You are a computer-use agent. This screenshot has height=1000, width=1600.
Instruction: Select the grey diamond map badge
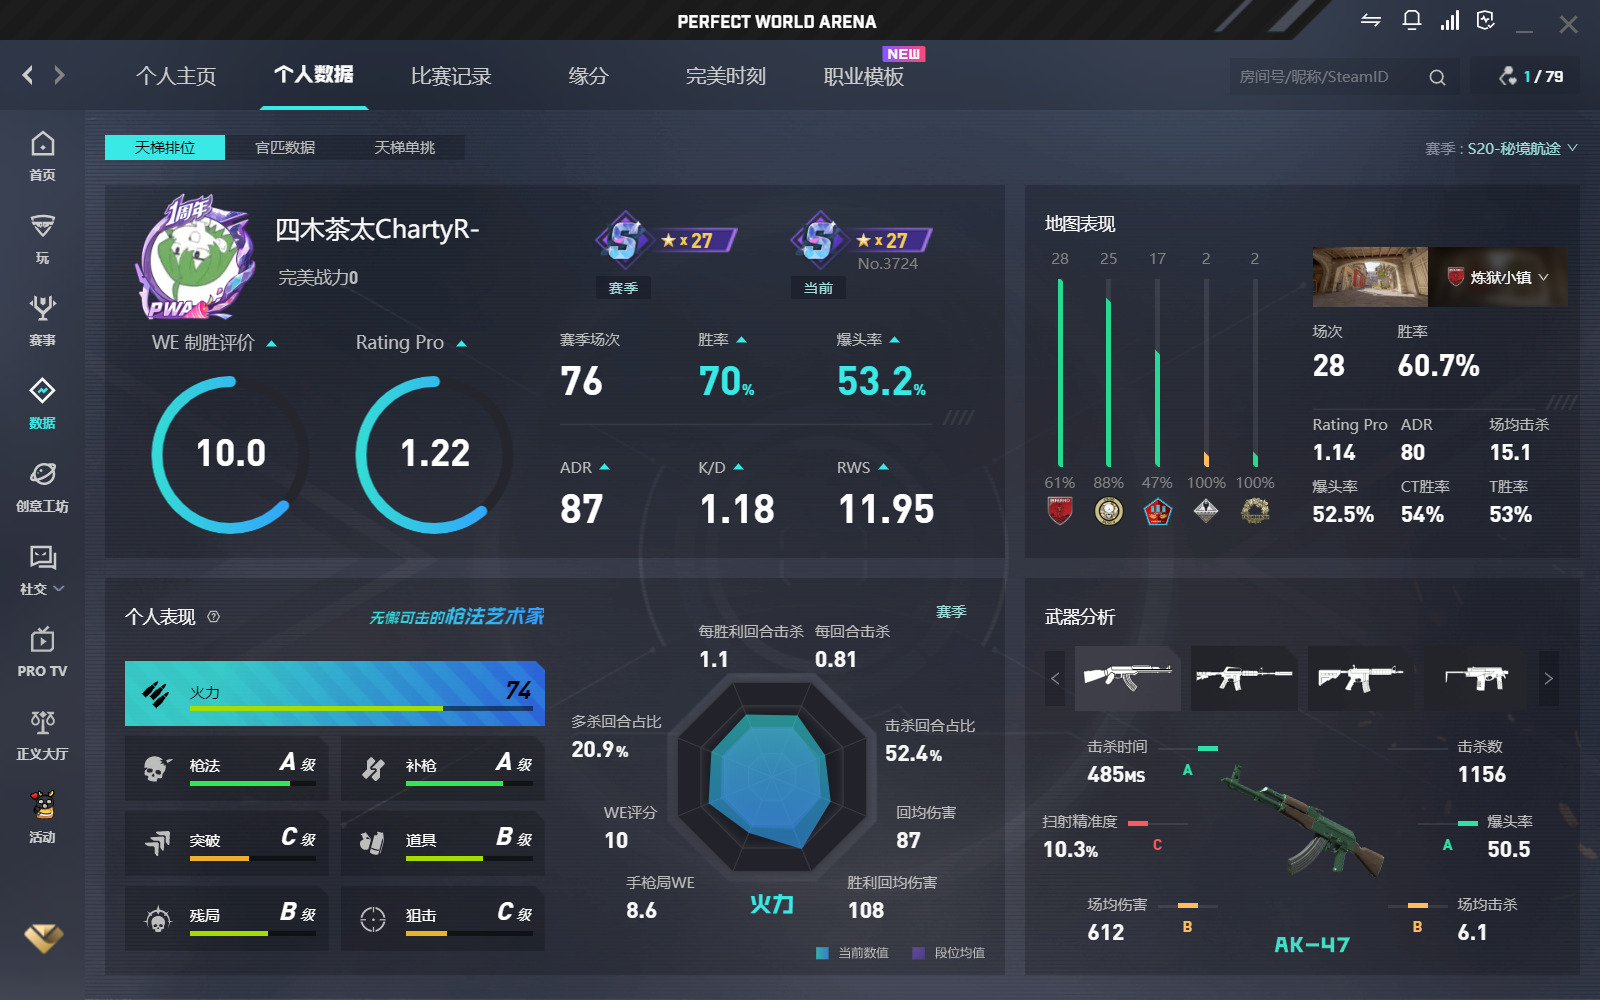[x=1206, y=511]
